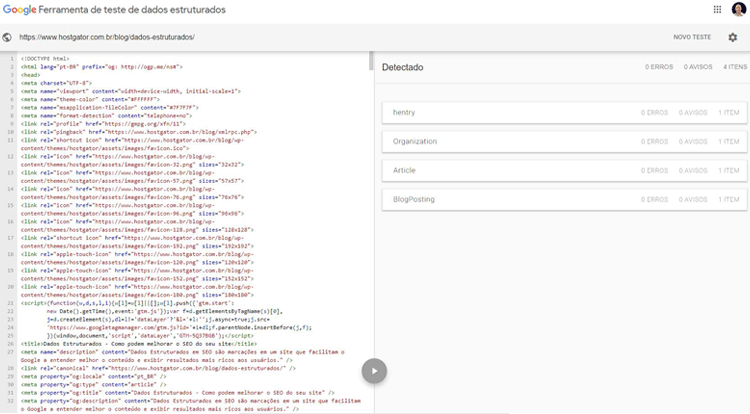Click the Google logo
The image size is (750, 414).
point(20,10)
